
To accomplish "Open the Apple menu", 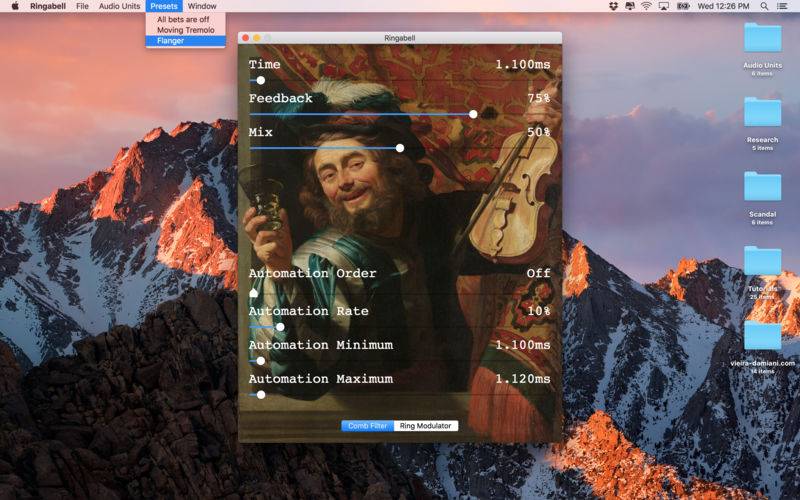I will pyautogui.click(x=15, y=6).
